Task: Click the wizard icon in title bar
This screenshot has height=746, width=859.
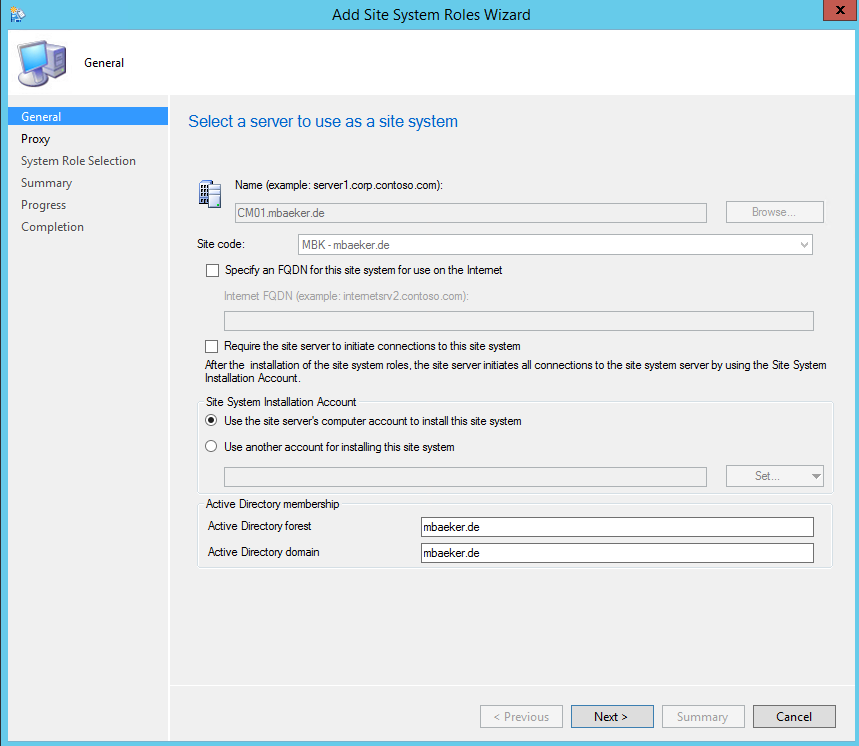Action: click(17, 15)
